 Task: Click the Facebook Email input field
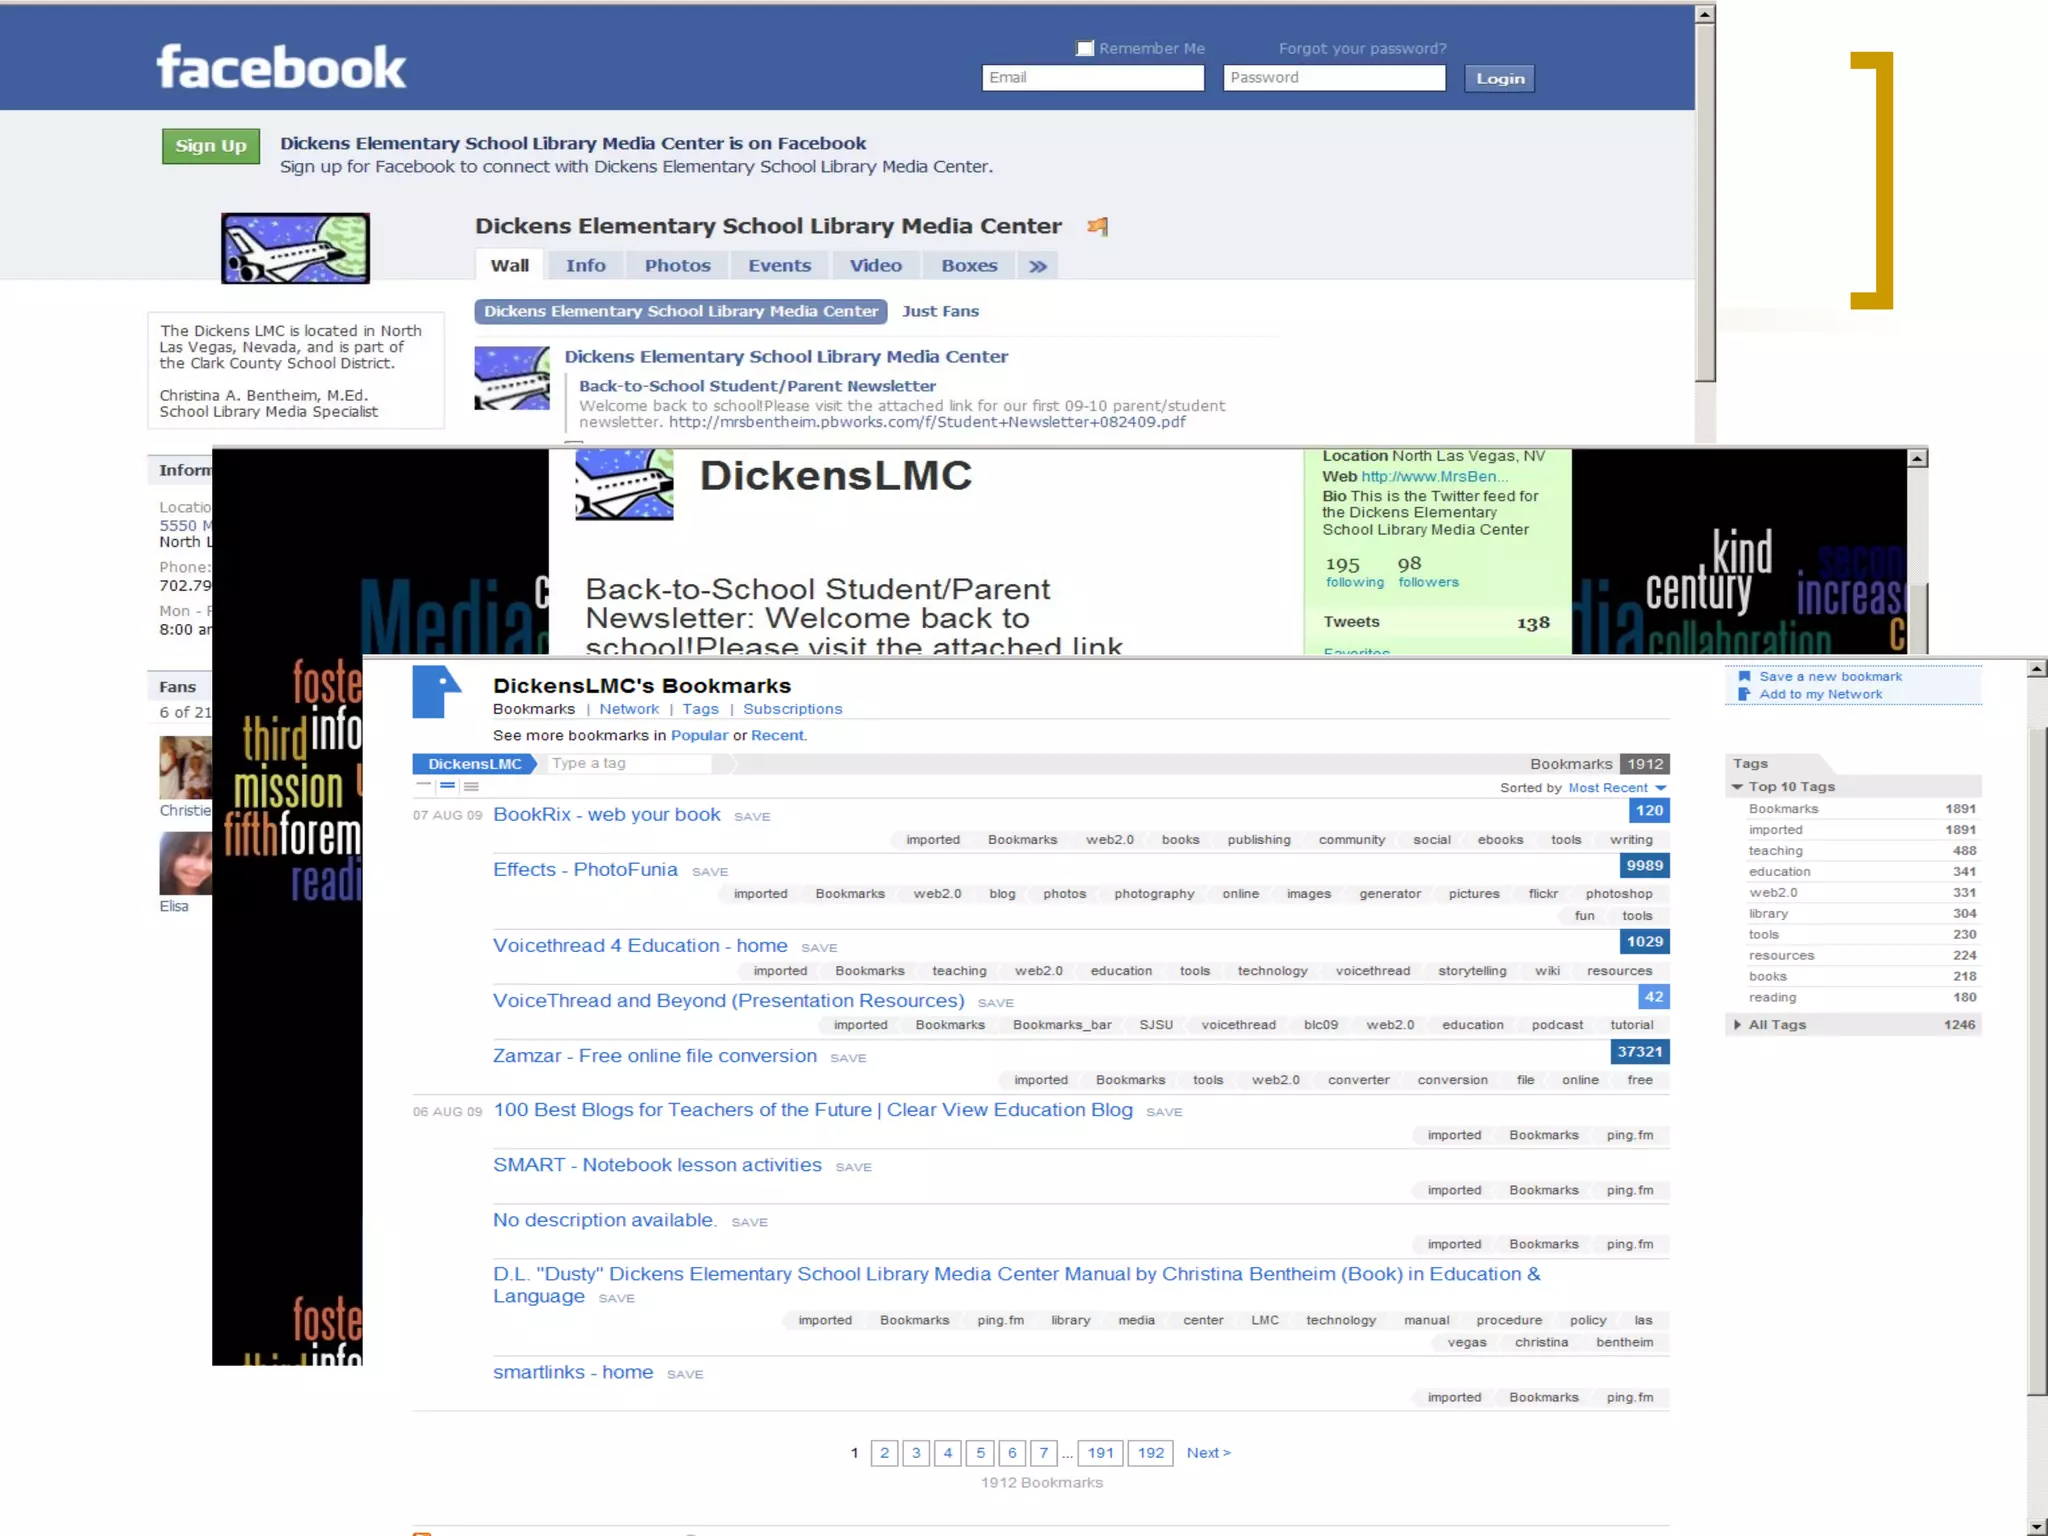(1092, 78)
